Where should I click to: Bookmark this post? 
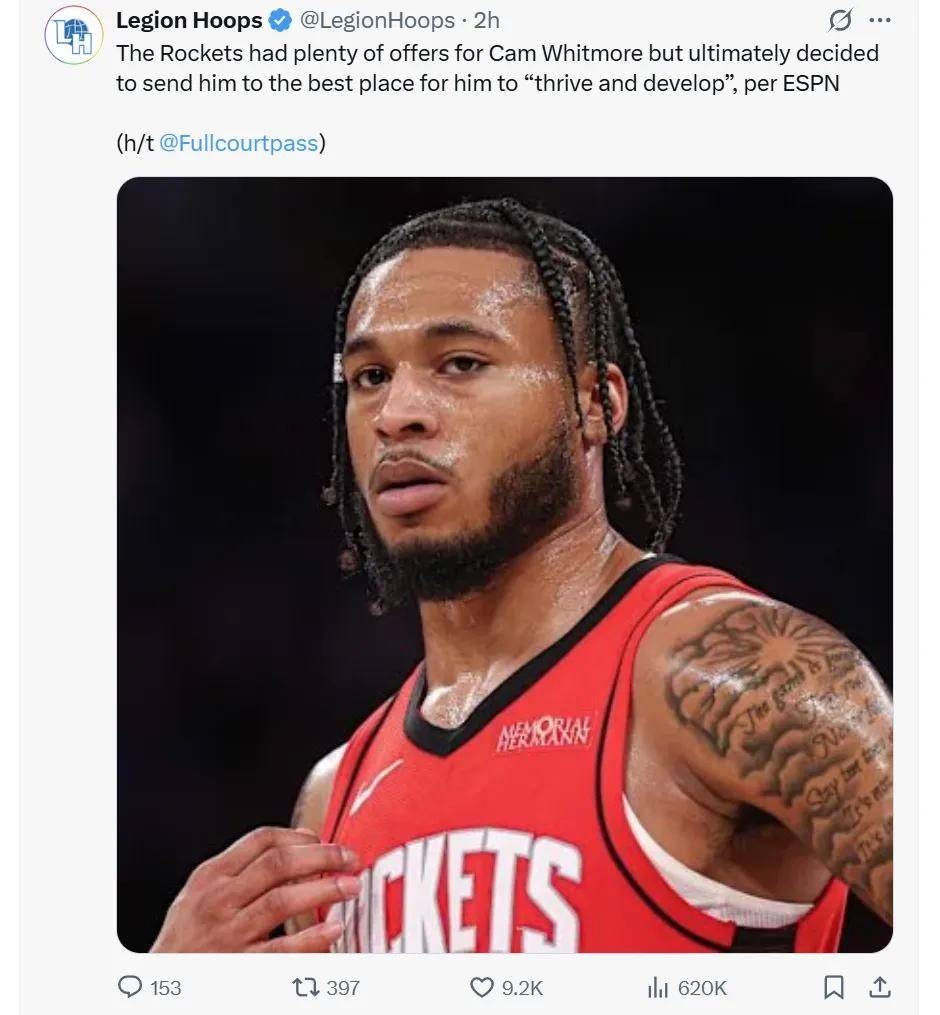pos(833,987)
